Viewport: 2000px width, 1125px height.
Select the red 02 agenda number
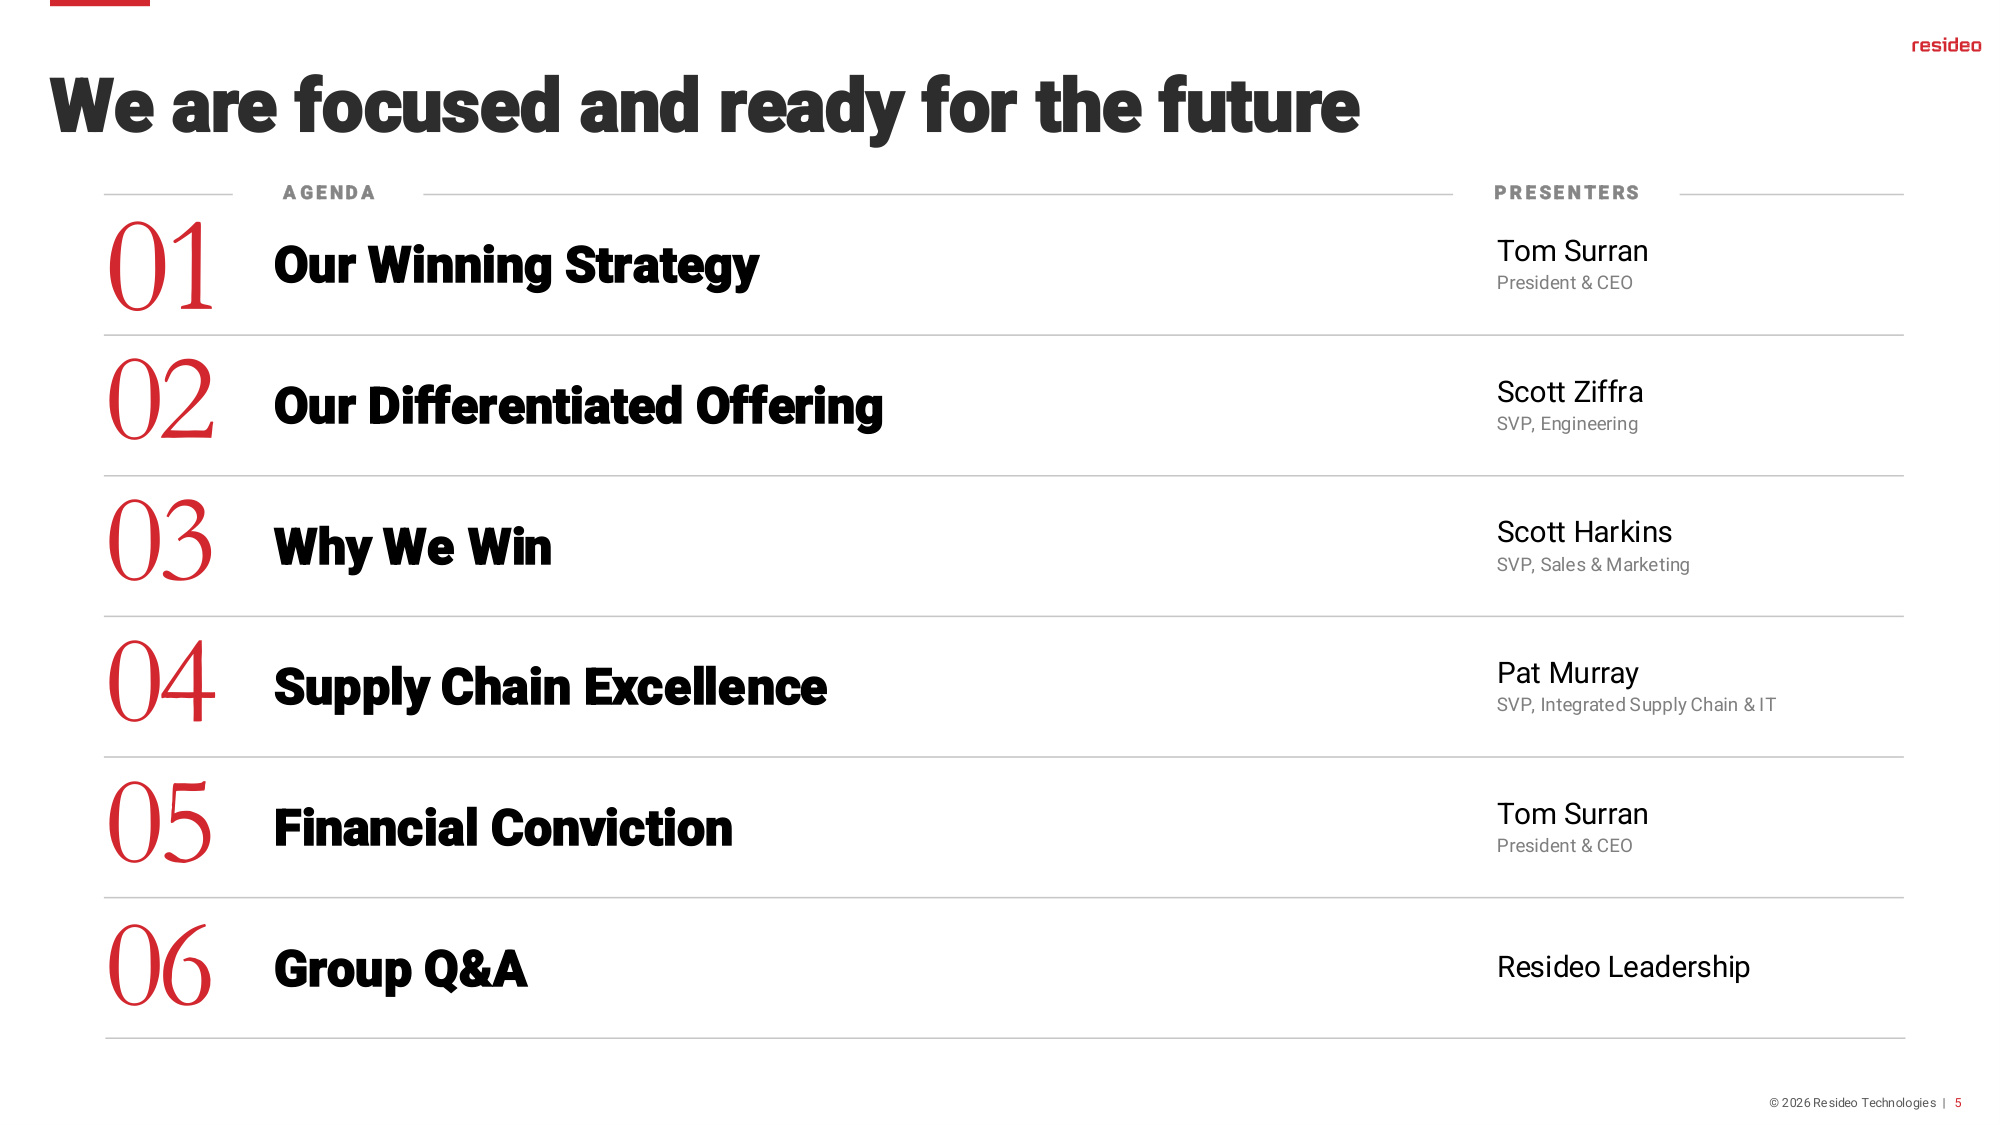(161, 400)
